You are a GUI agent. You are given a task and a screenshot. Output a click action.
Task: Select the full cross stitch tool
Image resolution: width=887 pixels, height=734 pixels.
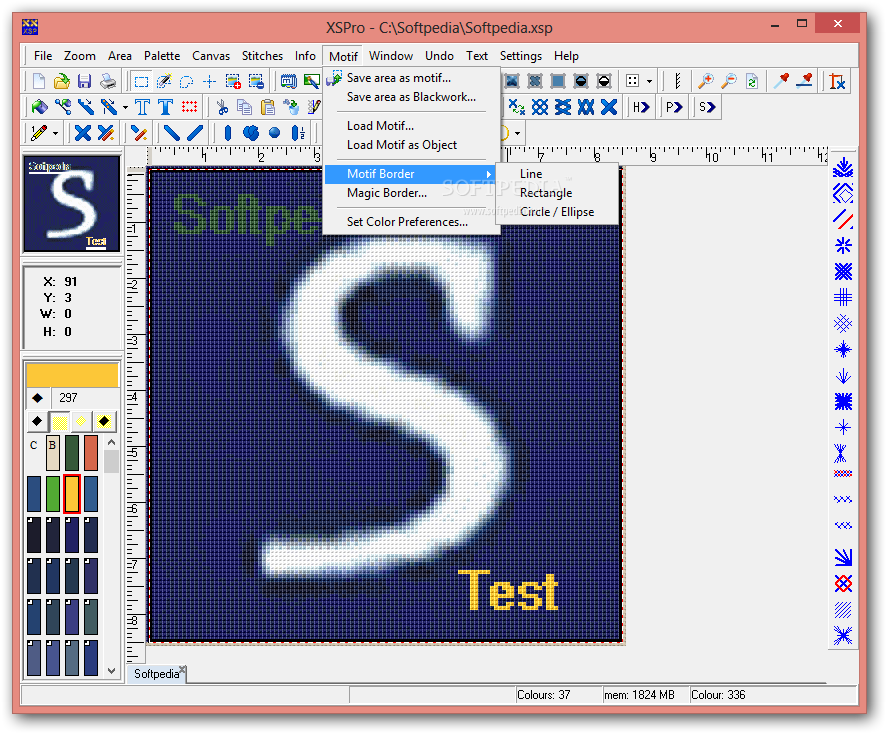click(x=83, y=133)
